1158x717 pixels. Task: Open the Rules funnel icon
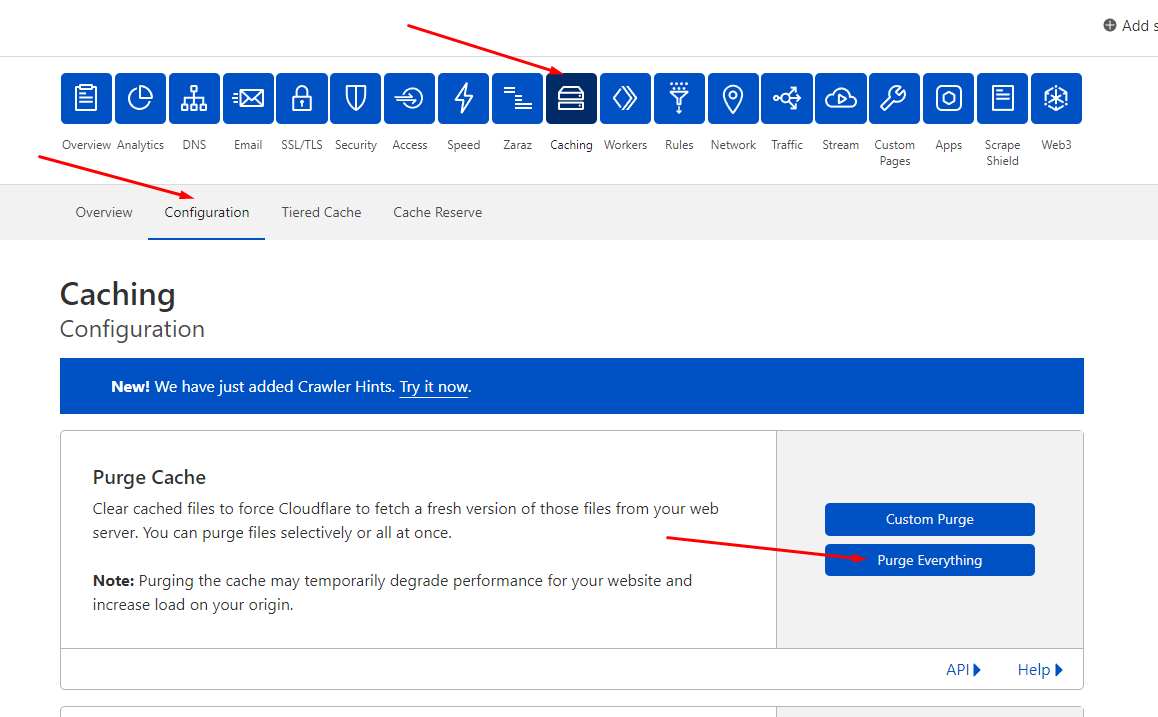[679, 98]
